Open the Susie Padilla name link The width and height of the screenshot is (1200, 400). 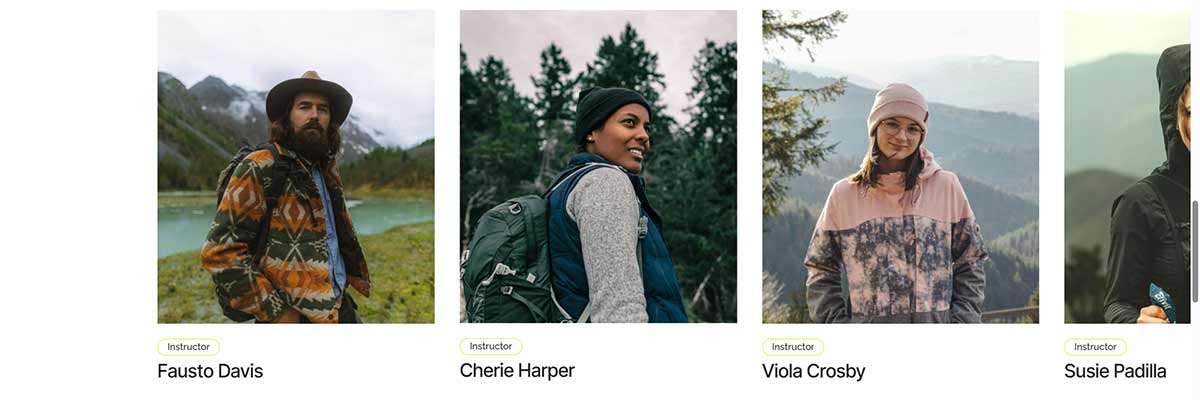pyautogui.click(x=1115, y=371)
